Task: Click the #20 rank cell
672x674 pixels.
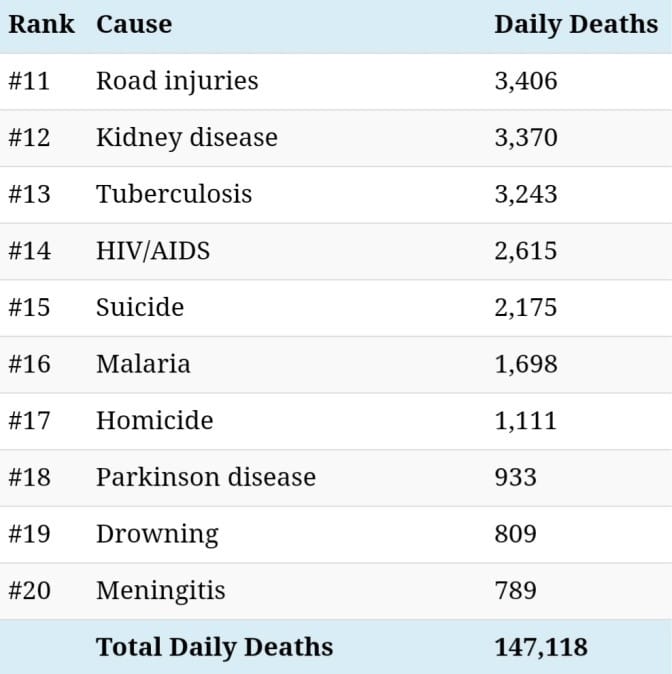Action: coord(29,591)
